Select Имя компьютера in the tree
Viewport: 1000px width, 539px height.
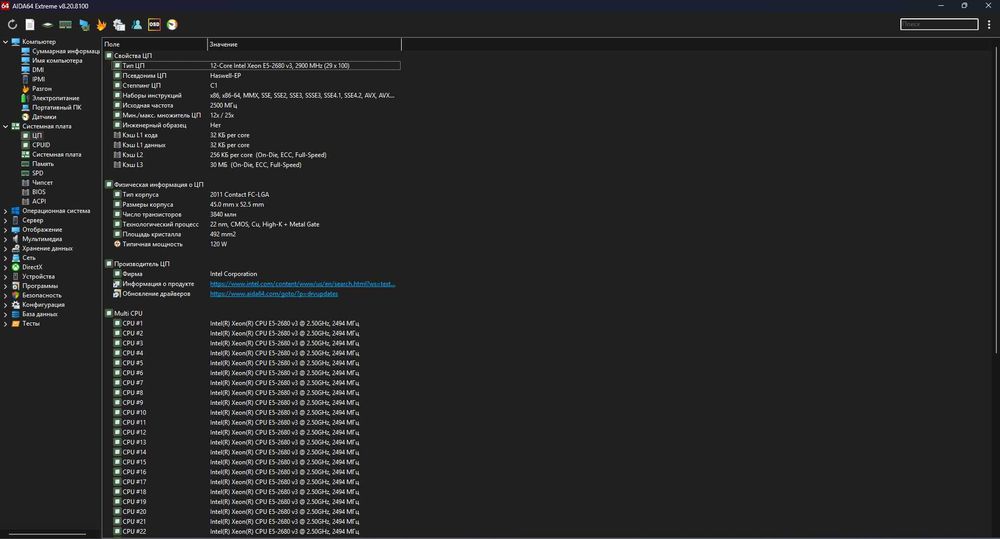pyautogui.click(x=57, y=61)
